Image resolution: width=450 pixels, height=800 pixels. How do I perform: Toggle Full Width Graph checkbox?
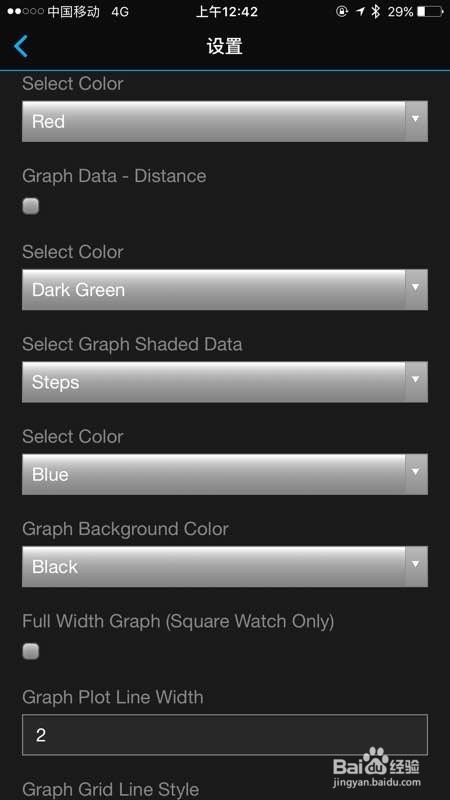pyautogui.click(x=31, y=651)
